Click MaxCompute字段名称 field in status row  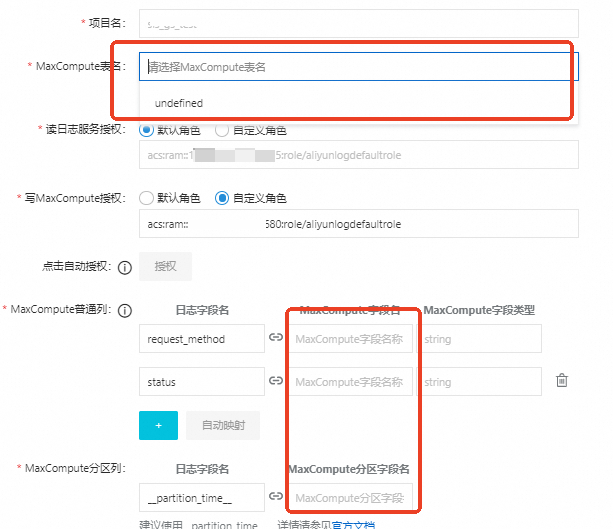tap(351, 382)
